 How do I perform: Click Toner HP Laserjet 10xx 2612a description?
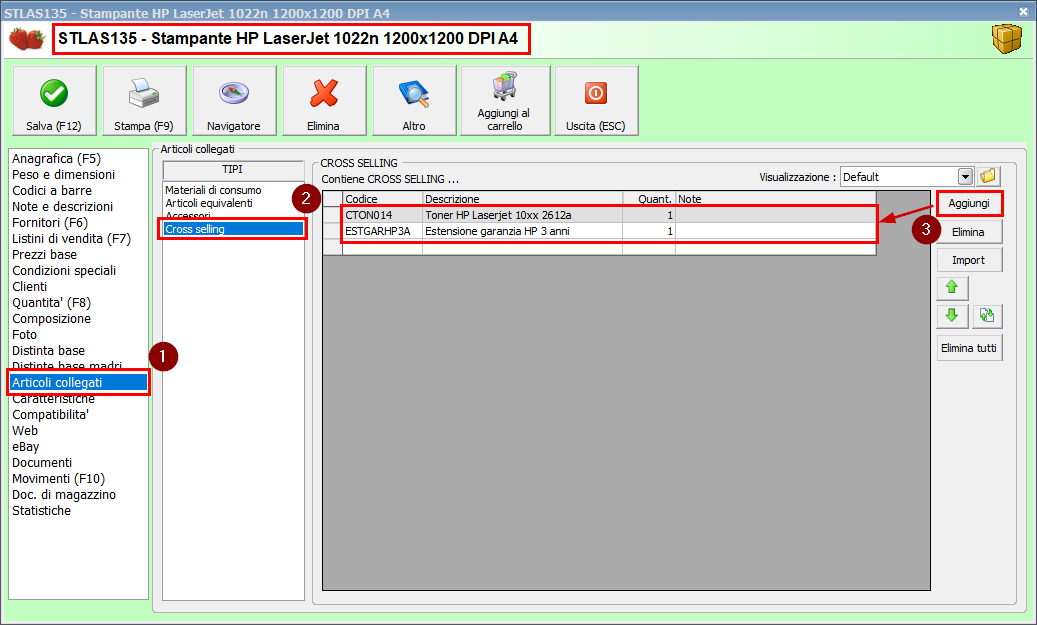(x=522, y=215)
